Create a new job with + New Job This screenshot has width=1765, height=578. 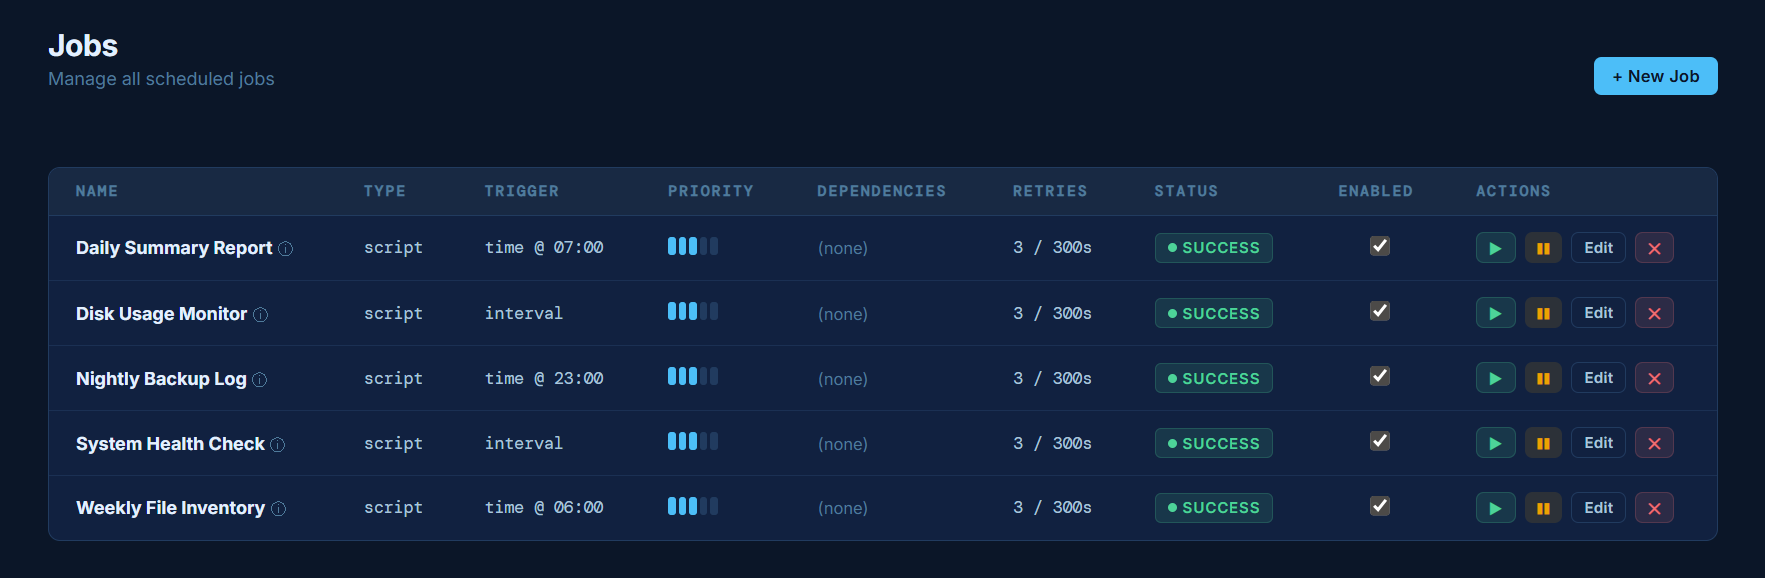click(1655, 76)
